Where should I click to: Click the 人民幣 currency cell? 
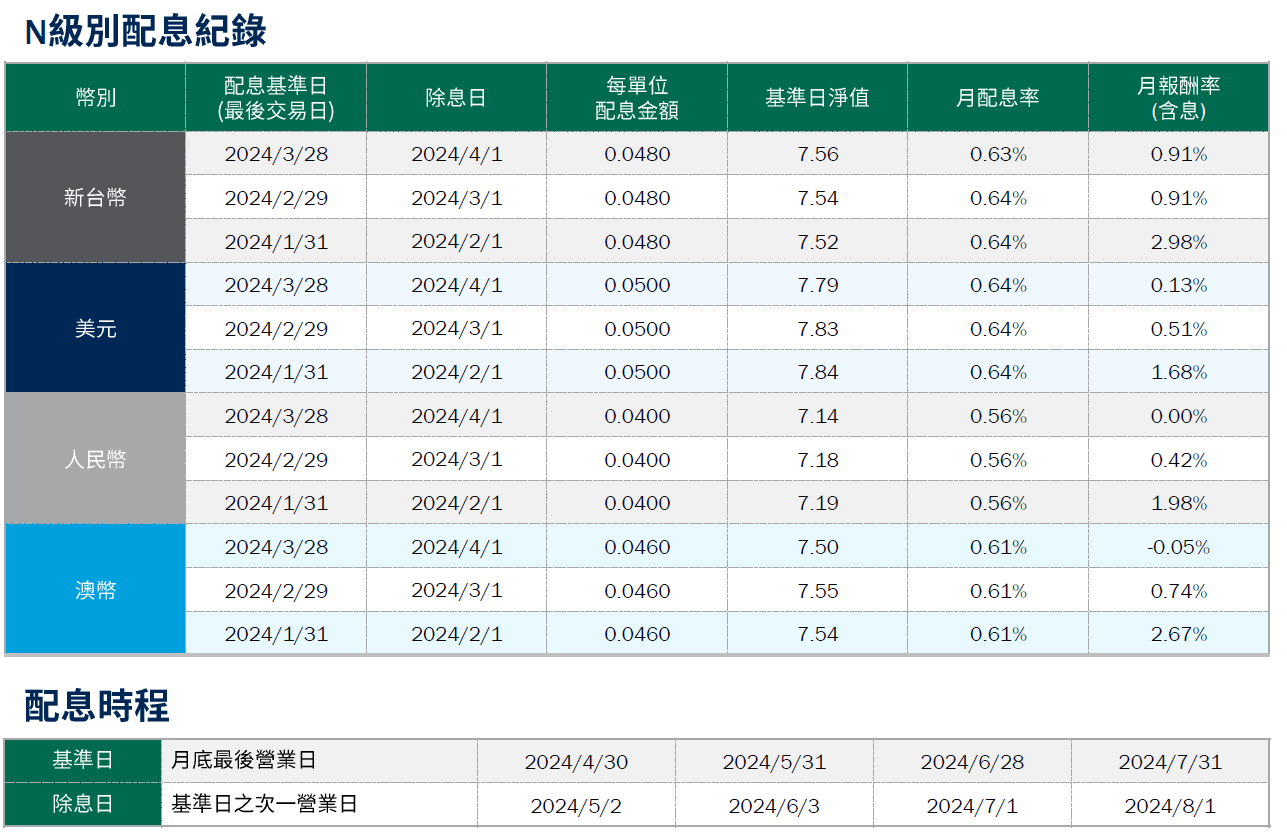tap(95, 460)
